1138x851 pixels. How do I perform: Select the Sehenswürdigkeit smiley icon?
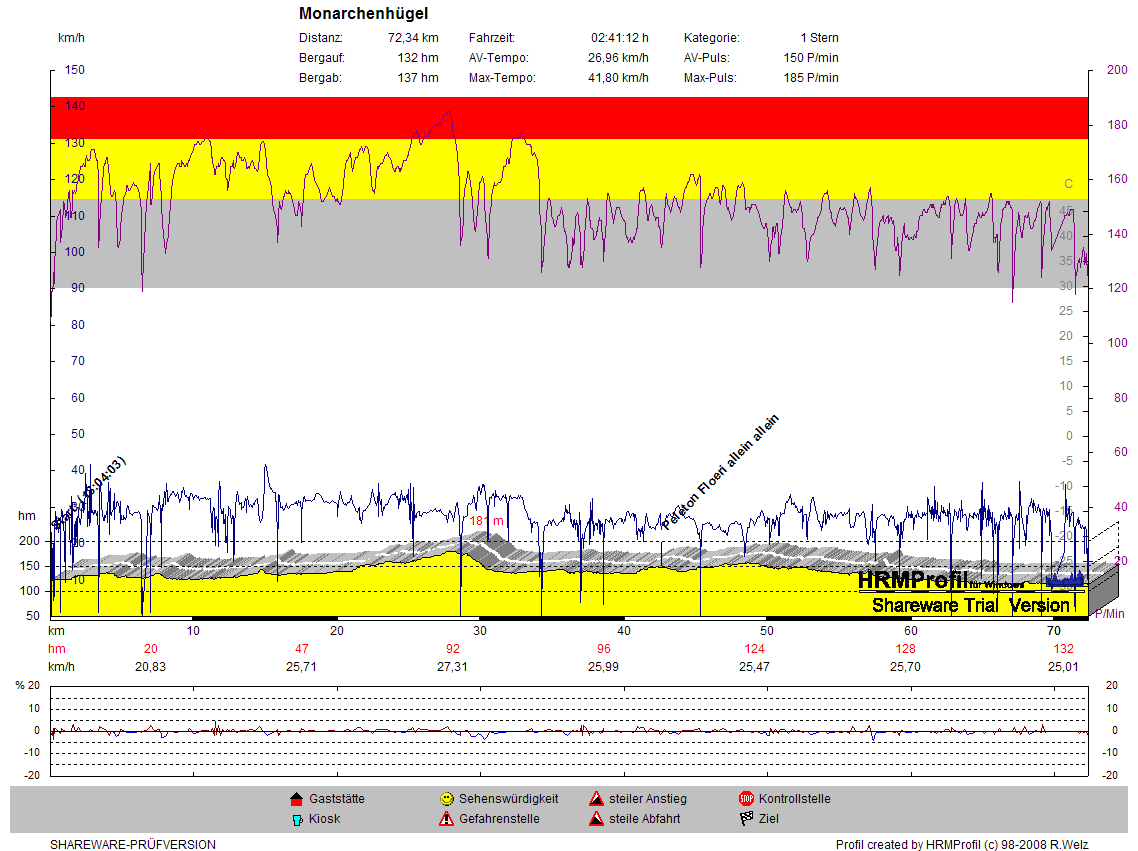pos(446,799)
